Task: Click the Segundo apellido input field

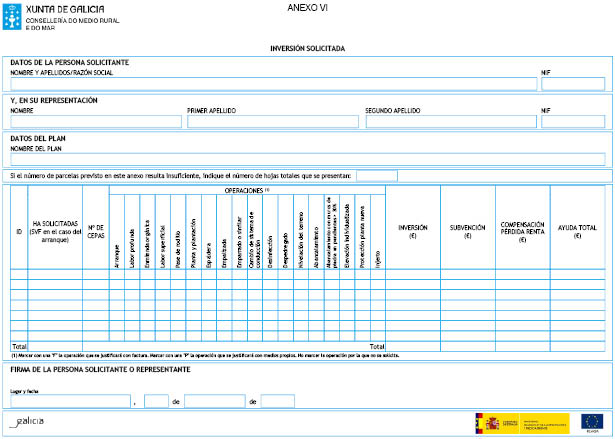Action: 449,122
